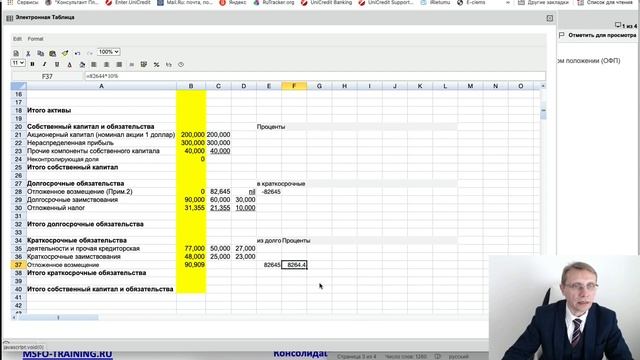Image resolution: width=640 pixels, height=360 pixels.
Task: Click cell B21 showing 200,000
Action: 191,135
